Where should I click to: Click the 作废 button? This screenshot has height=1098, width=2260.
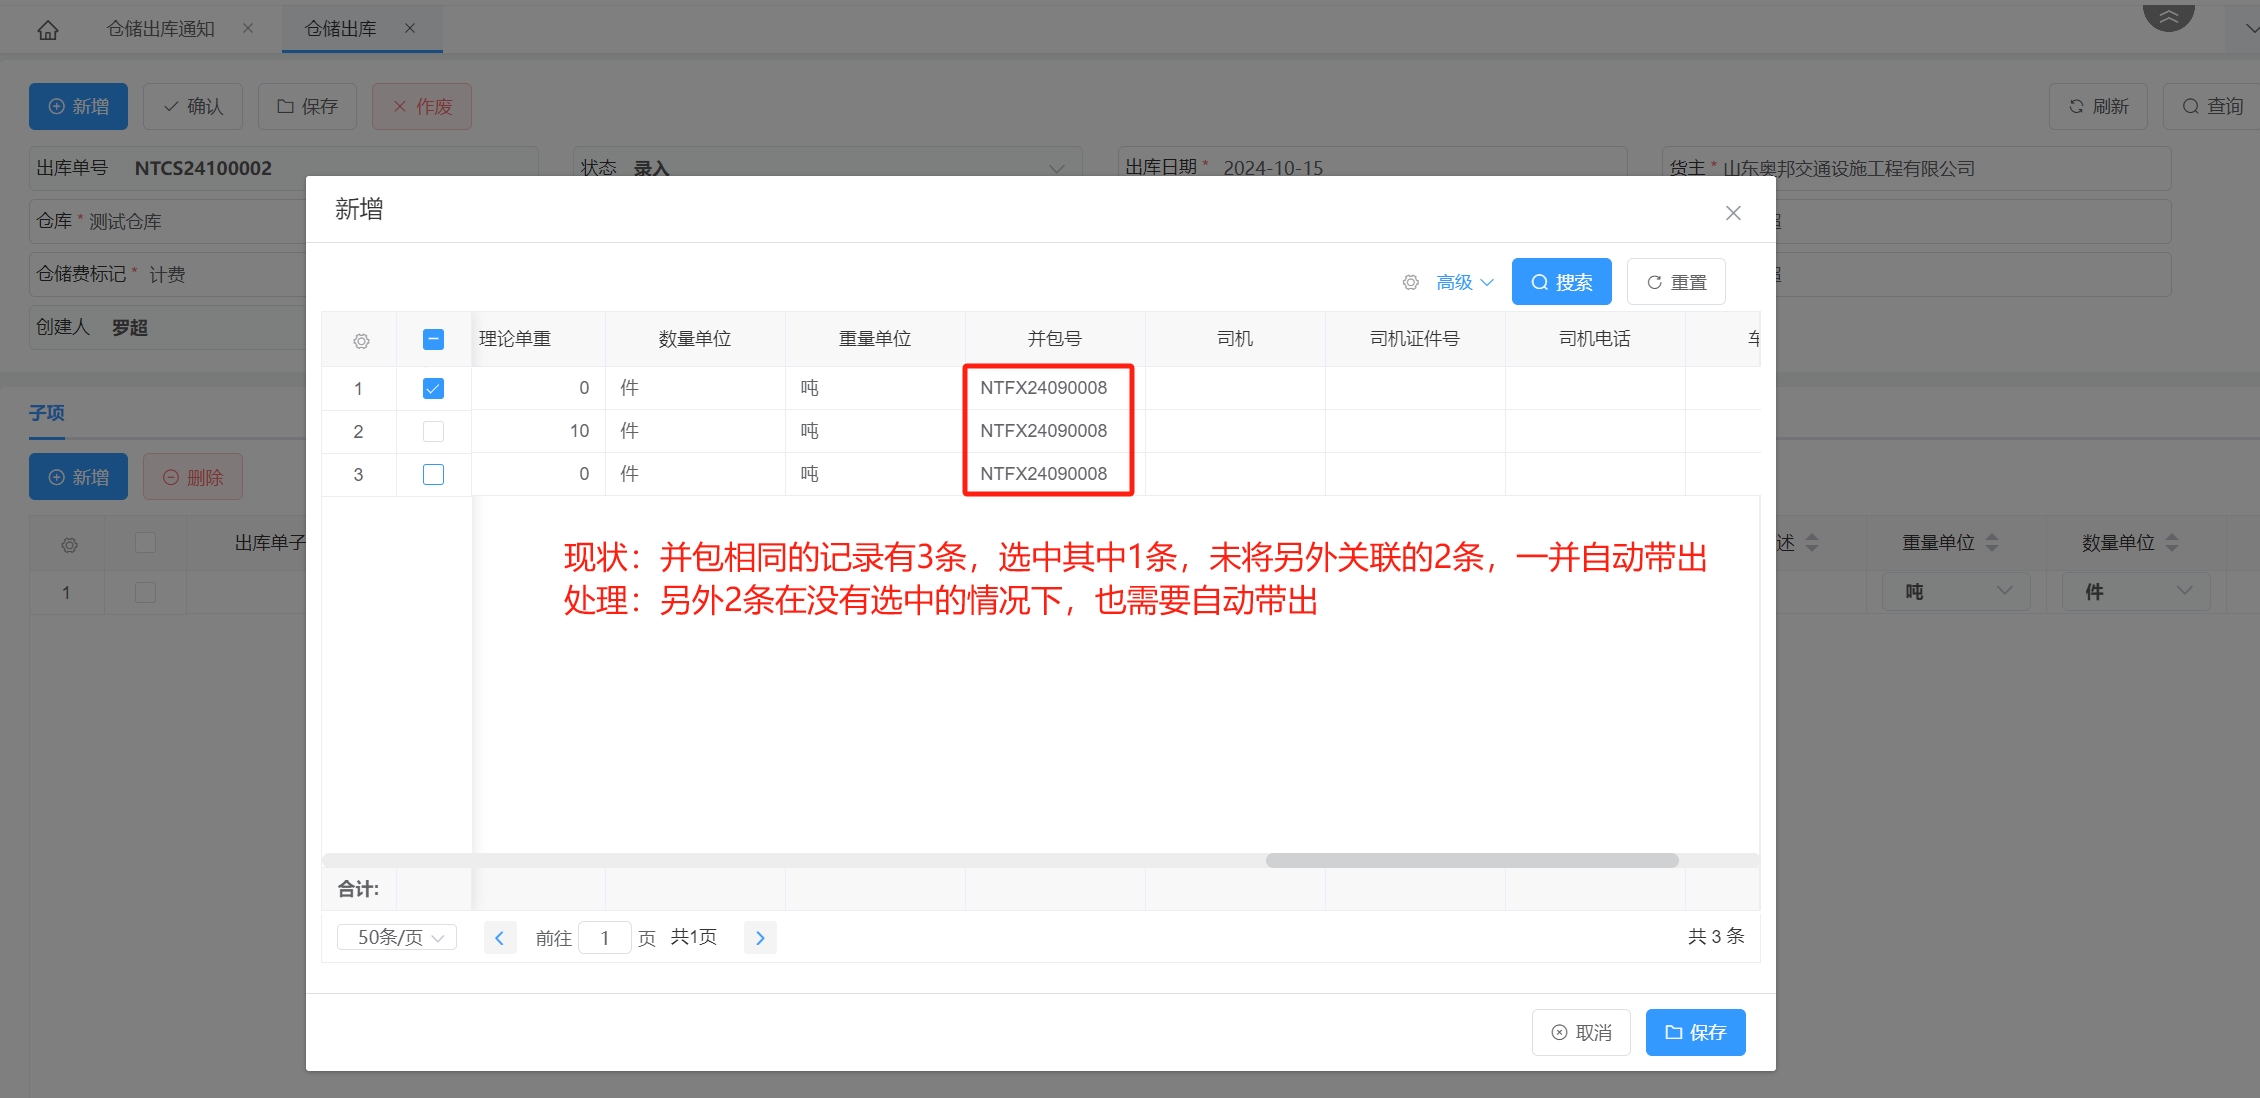422,106
